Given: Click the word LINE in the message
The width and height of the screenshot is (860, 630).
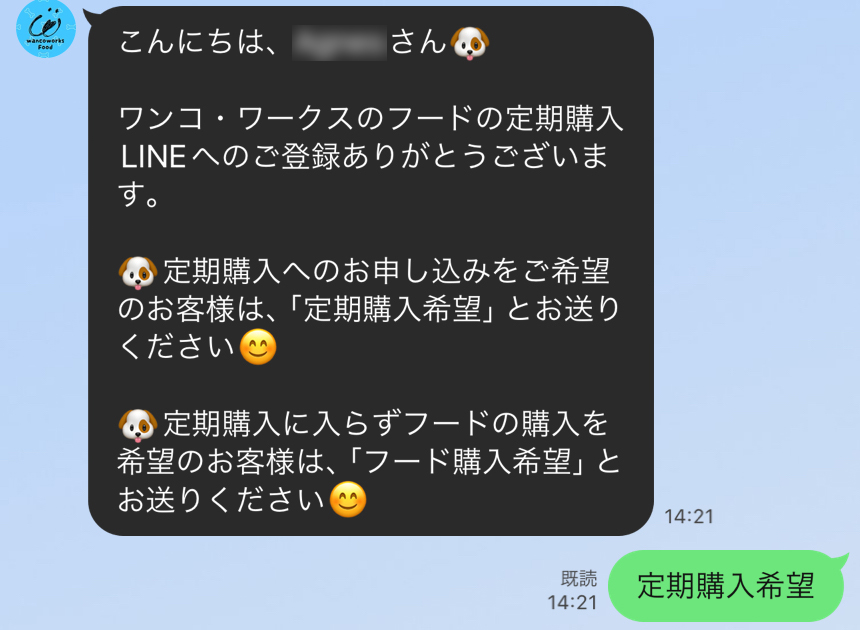Looking at the screenshot, I should coord(153,157).
